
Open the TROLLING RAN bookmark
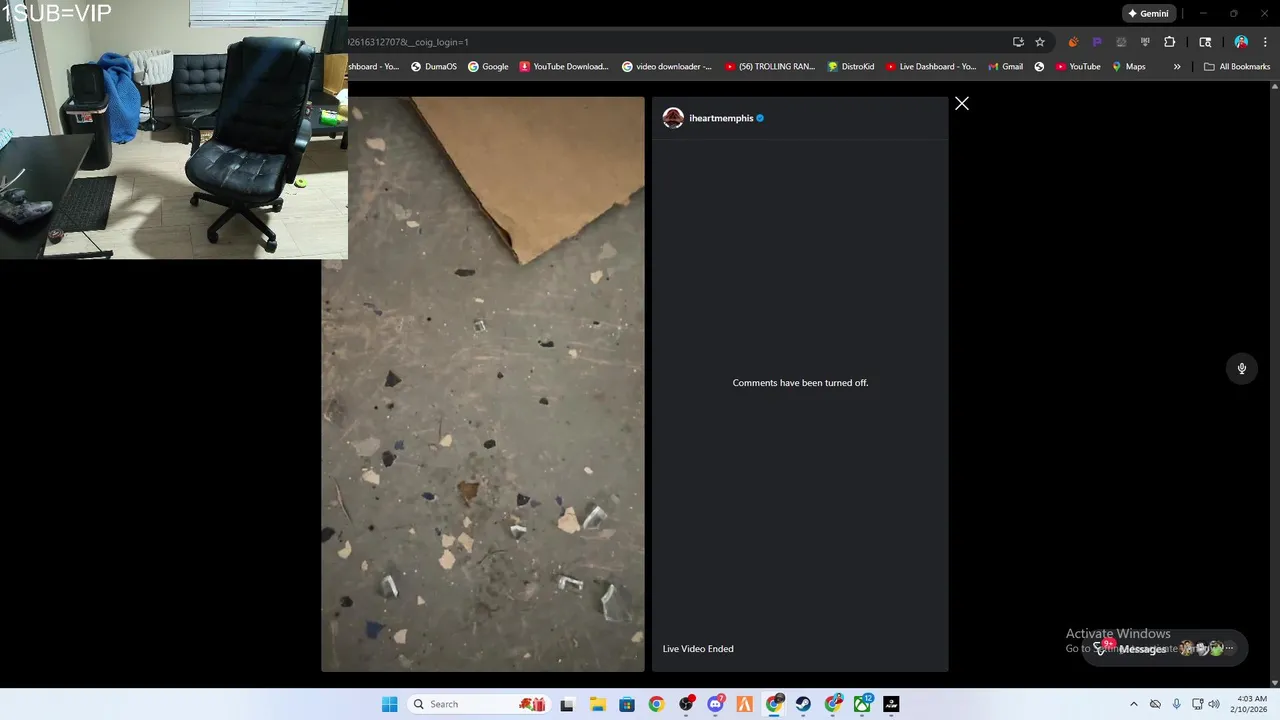[x=770, y=67]
